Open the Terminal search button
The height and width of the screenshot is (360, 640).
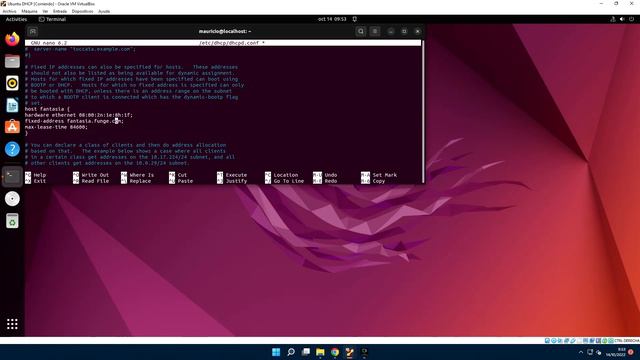[361, 31]
